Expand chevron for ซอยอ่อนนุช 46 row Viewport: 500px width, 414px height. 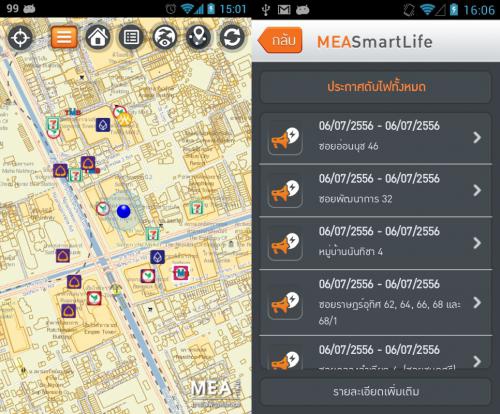click(477, 137)
